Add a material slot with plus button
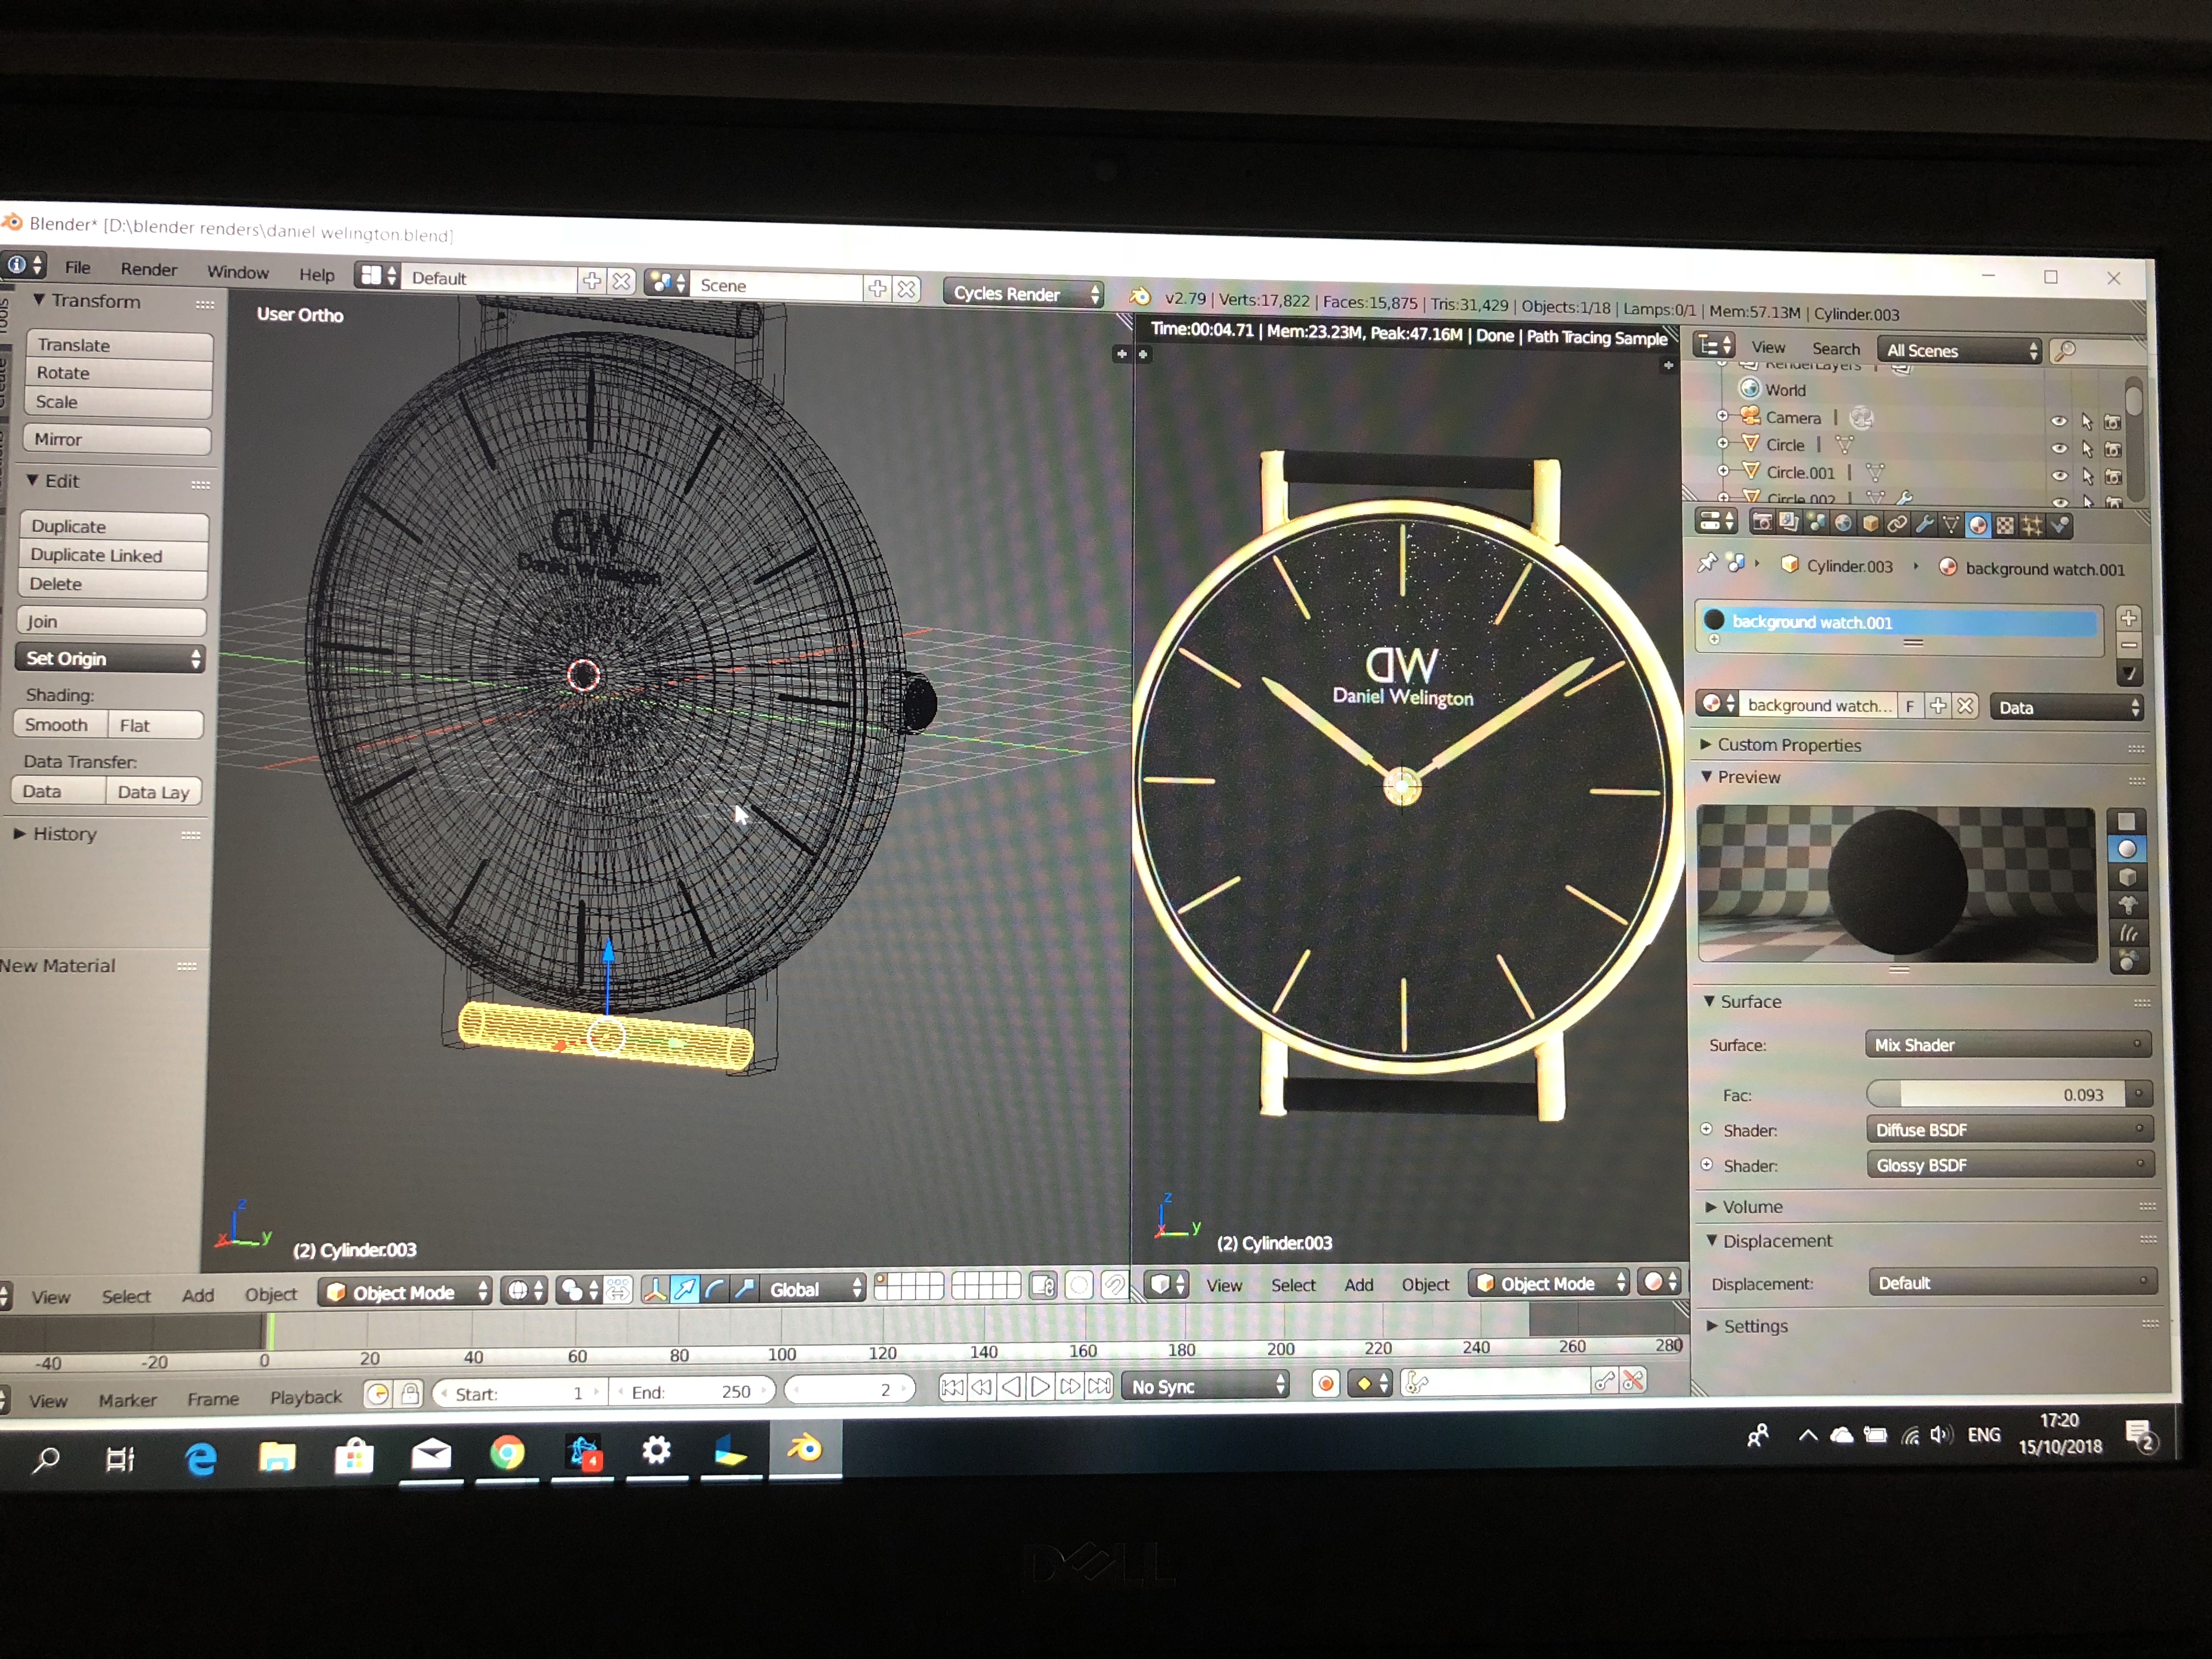 pyautogui.click(x=2129, y=618)
